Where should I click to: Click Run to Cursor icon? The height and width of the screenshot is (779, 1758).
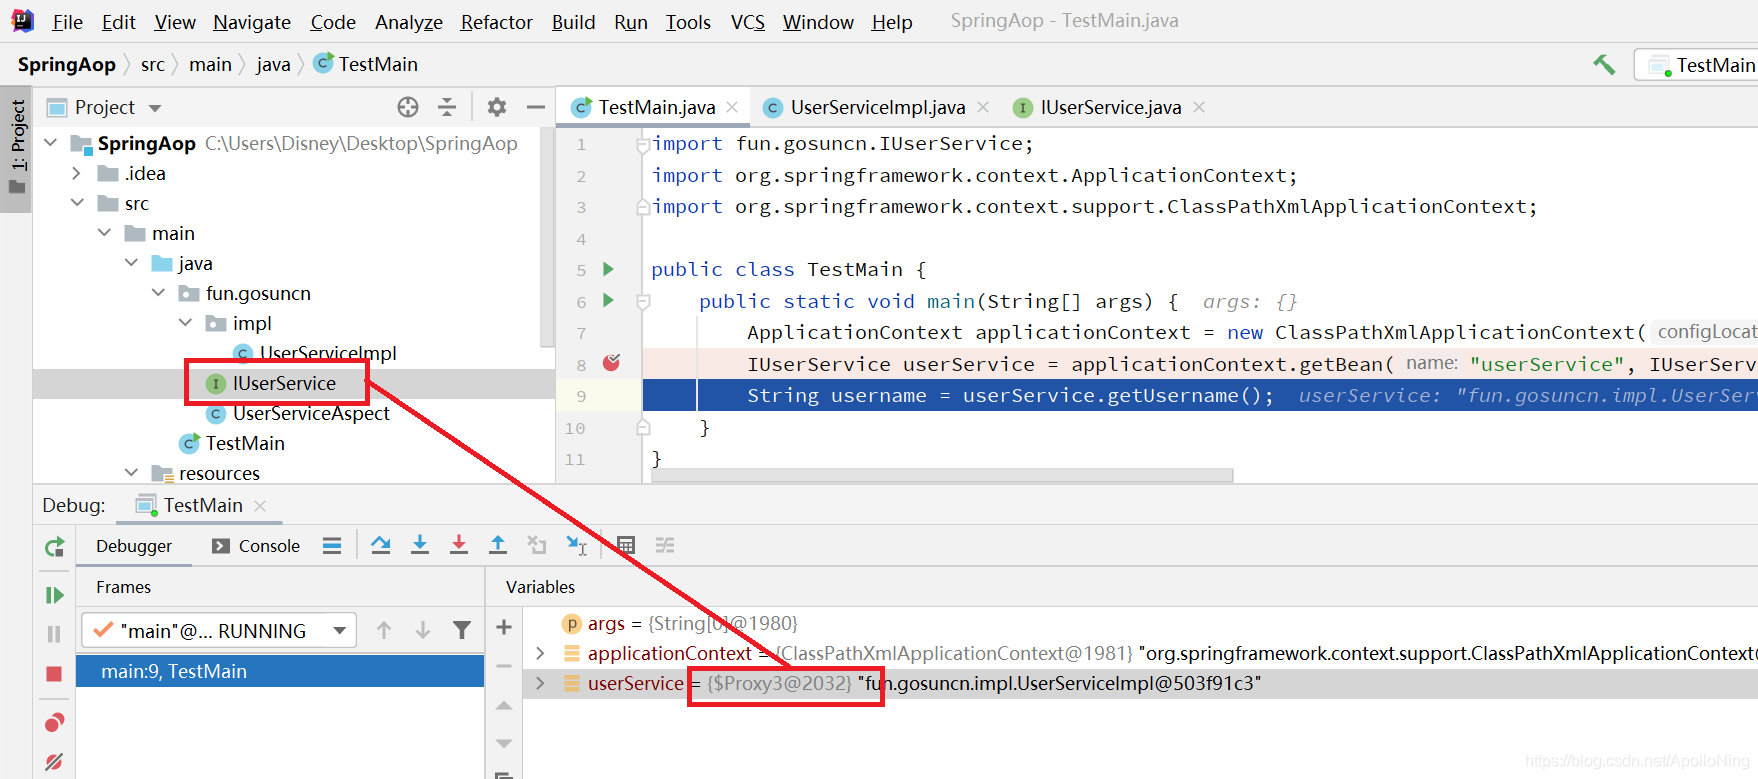[x=577, y=545]
